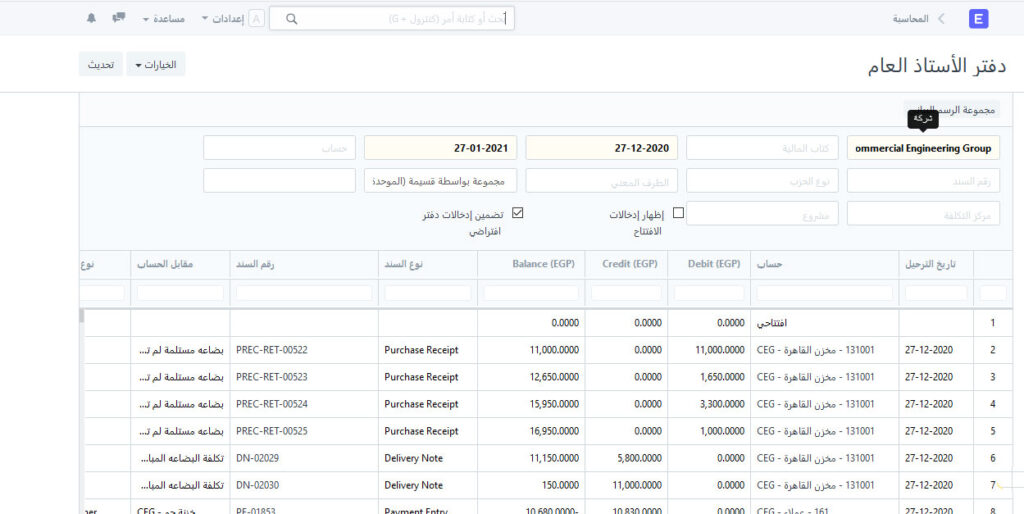This screenshot has width=1024, height=514.
Task: Select voucher PREC-RET-00524 cell
Action: coord(304,404)
